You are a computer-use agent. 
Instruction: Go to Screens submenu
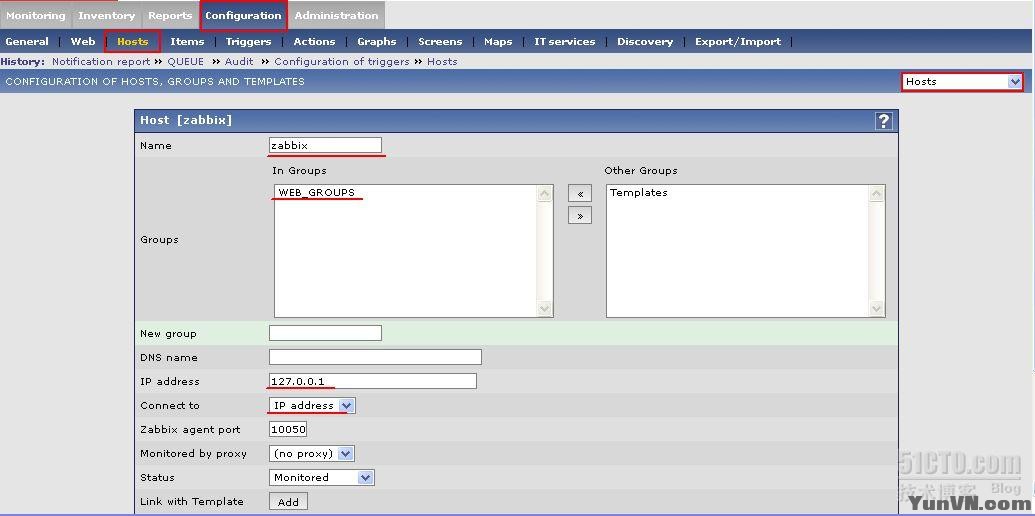click(440, 42)
